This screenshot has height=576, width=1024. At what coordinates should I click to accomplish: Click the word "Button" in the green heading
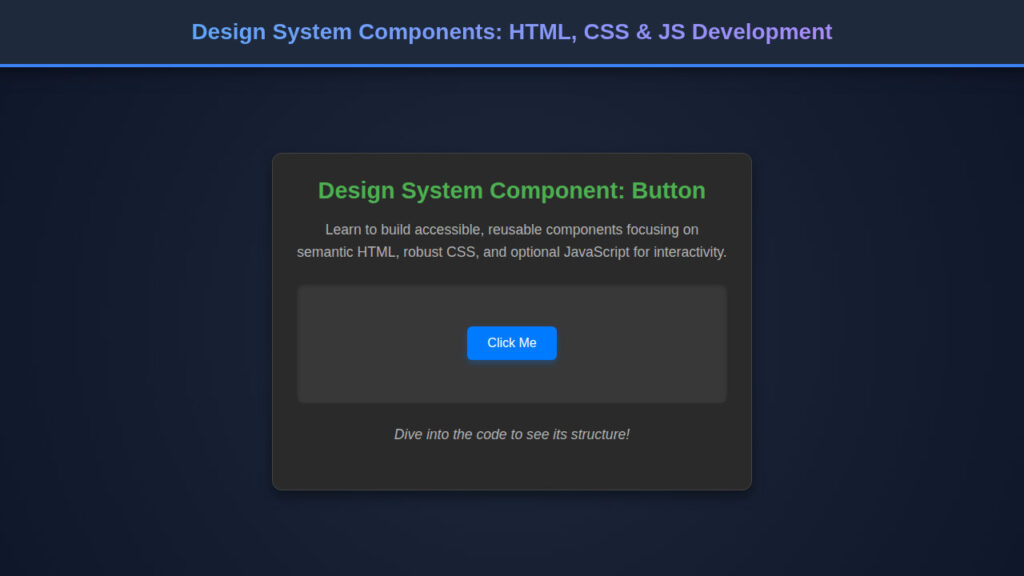tap(668, 190)
